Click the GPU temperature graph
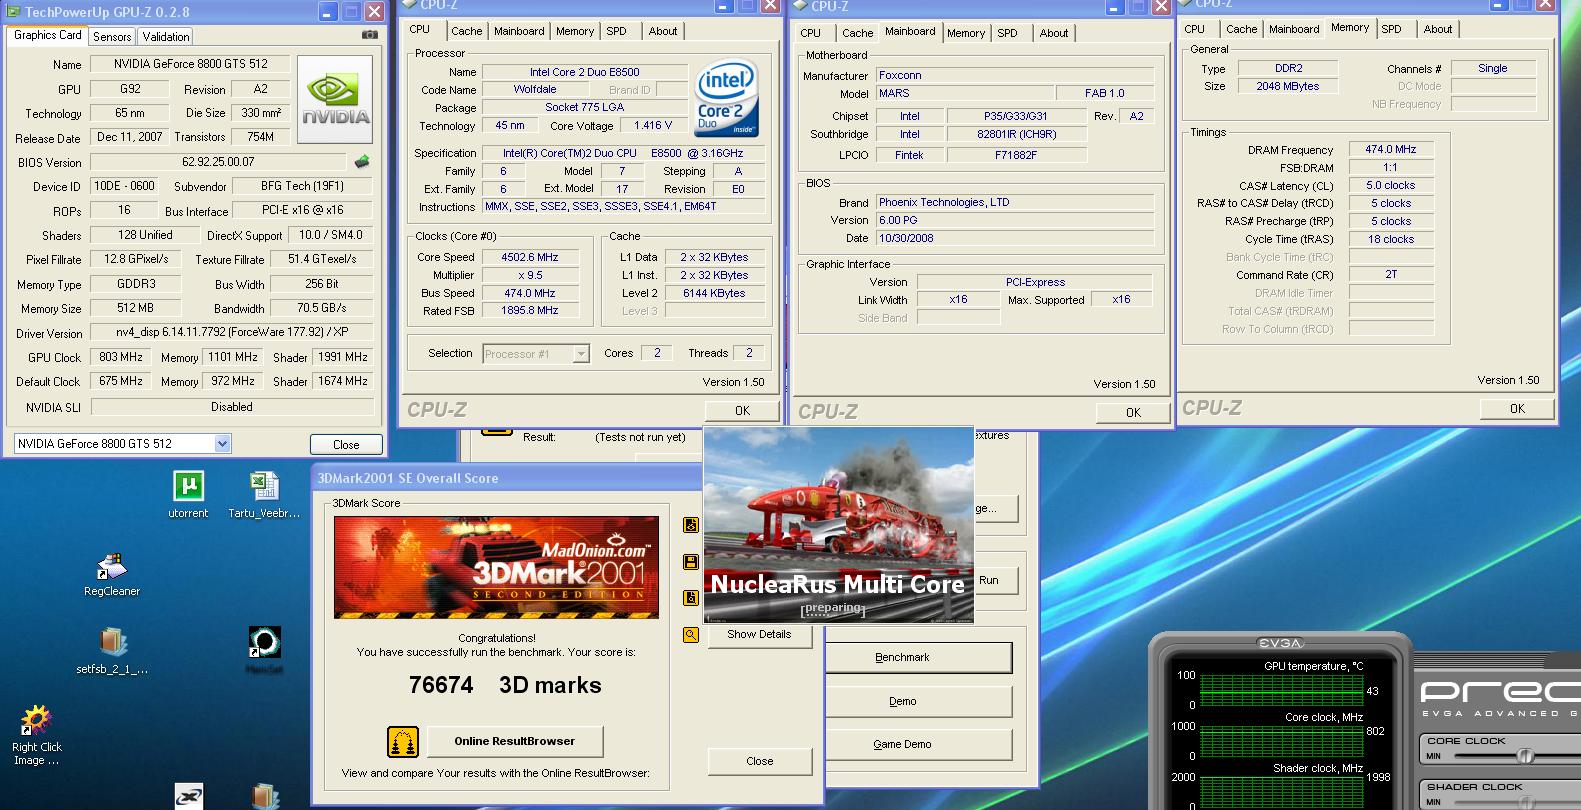 1280,690
